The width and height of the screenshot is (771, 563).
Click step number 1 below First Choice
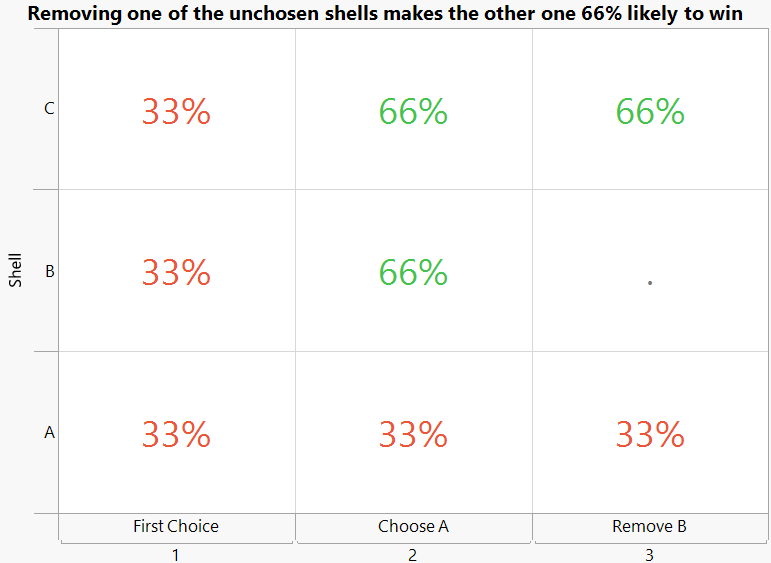click(176, 554)
